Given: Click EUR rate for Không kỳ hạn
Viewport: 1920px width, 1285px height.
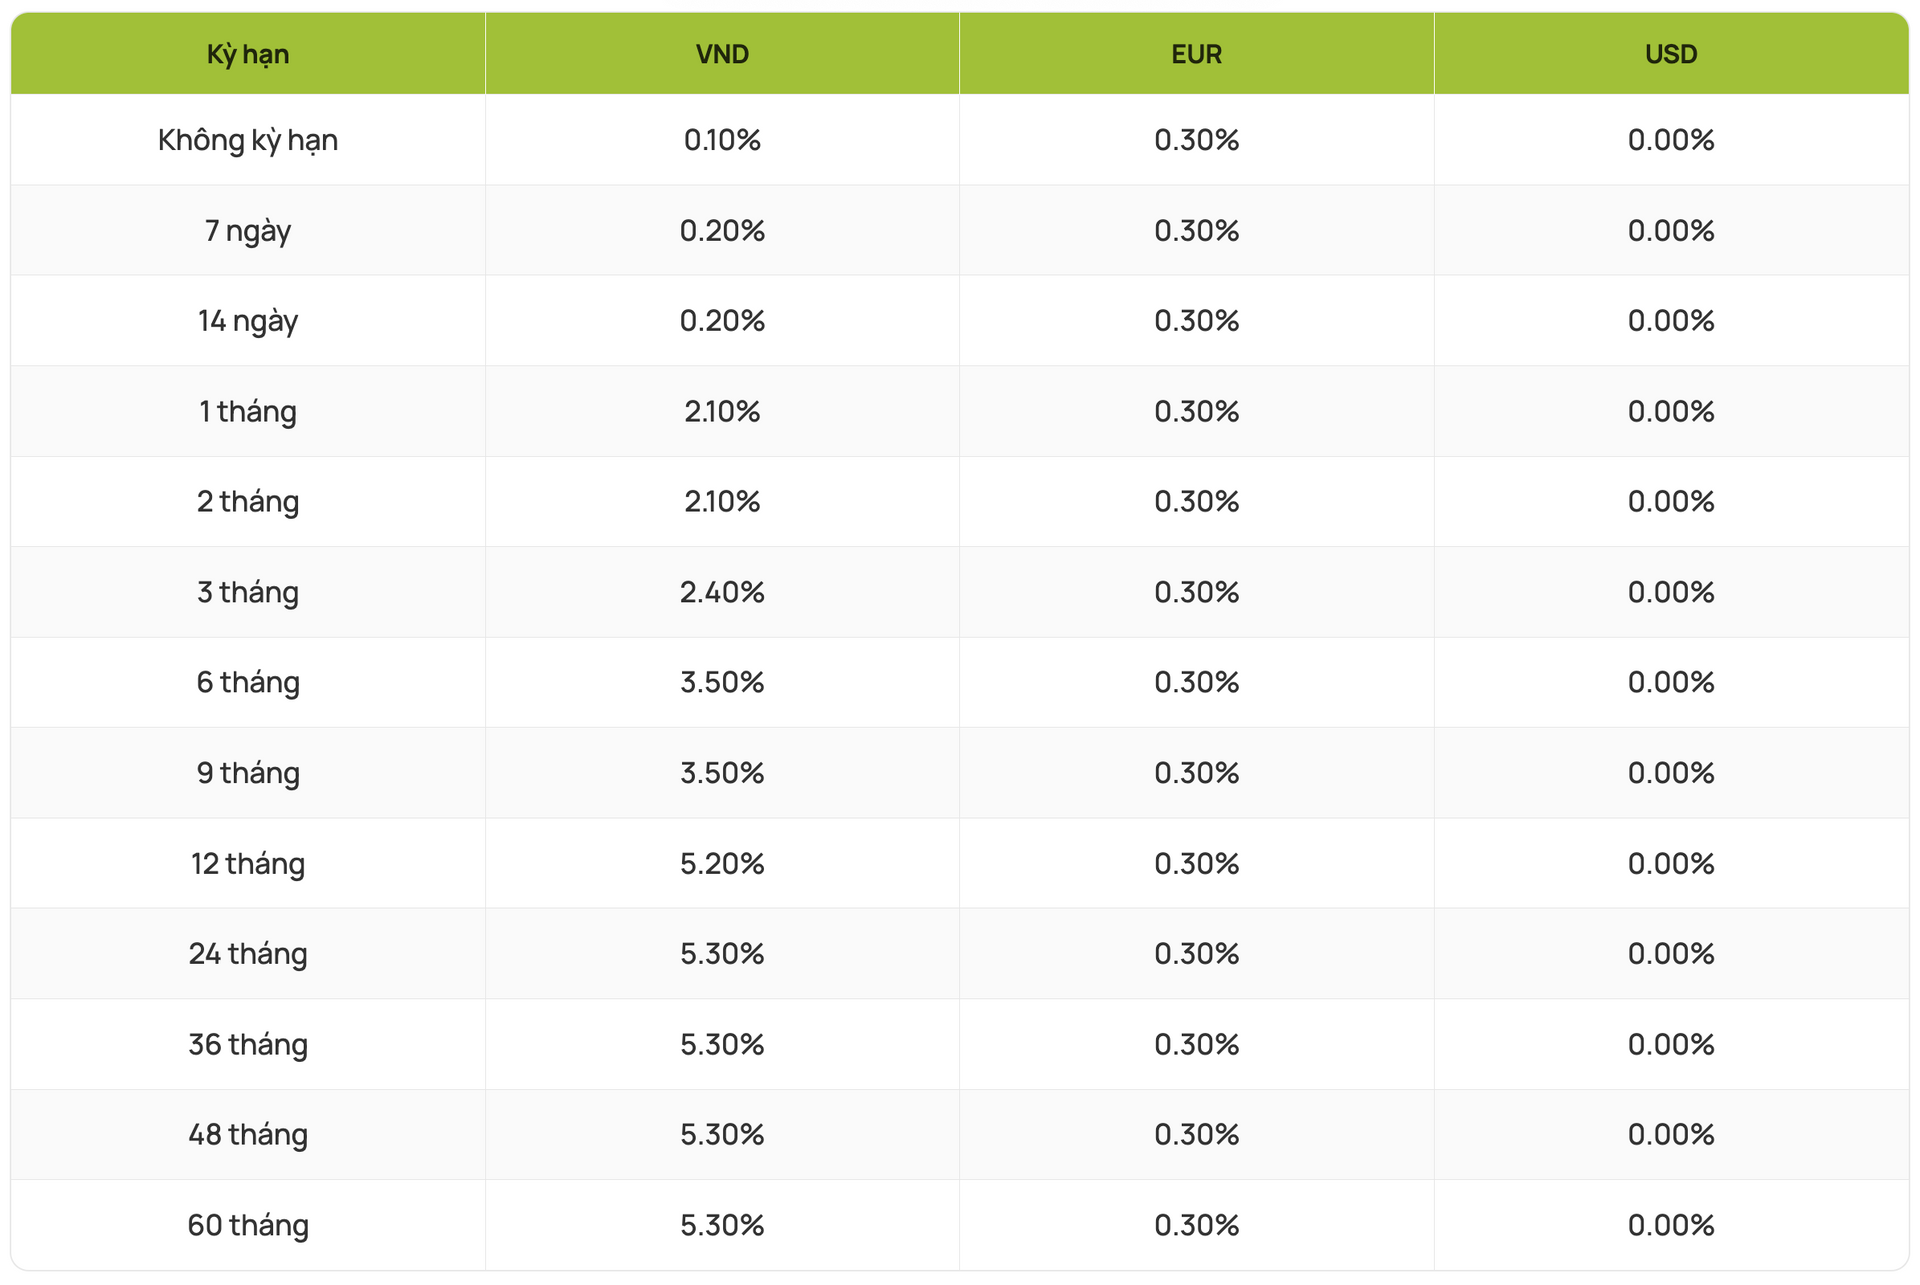Looking at the screenshot, I should (1196, 140).
